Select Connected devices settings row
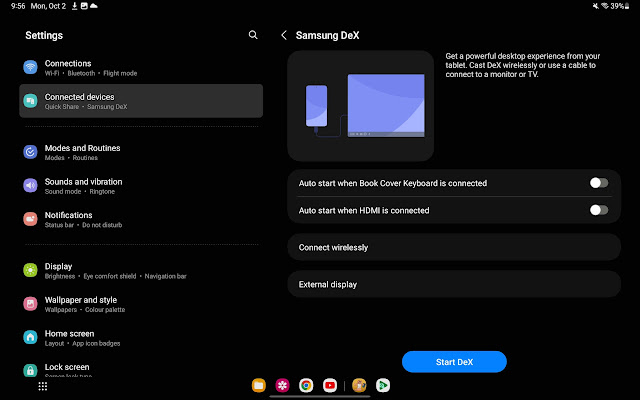This screenshot has width=640, height=400. [x=141, y=101]
